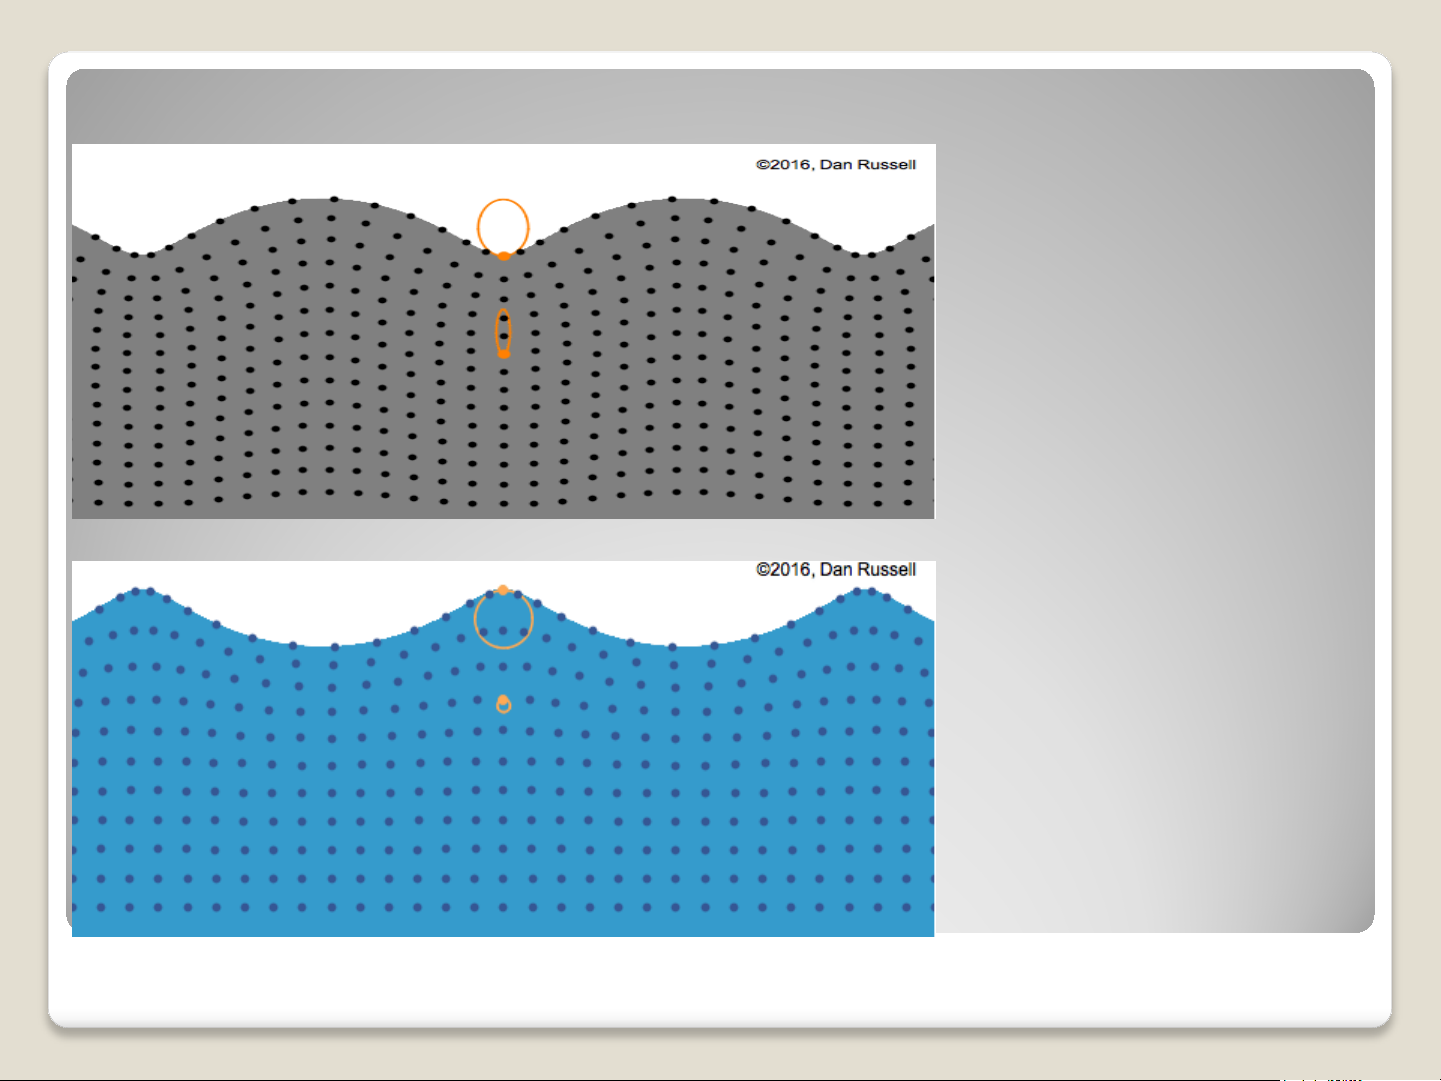Click the large orange circle at the blue wave crest
The image size is (1441, 1081).
pos(503,618)
